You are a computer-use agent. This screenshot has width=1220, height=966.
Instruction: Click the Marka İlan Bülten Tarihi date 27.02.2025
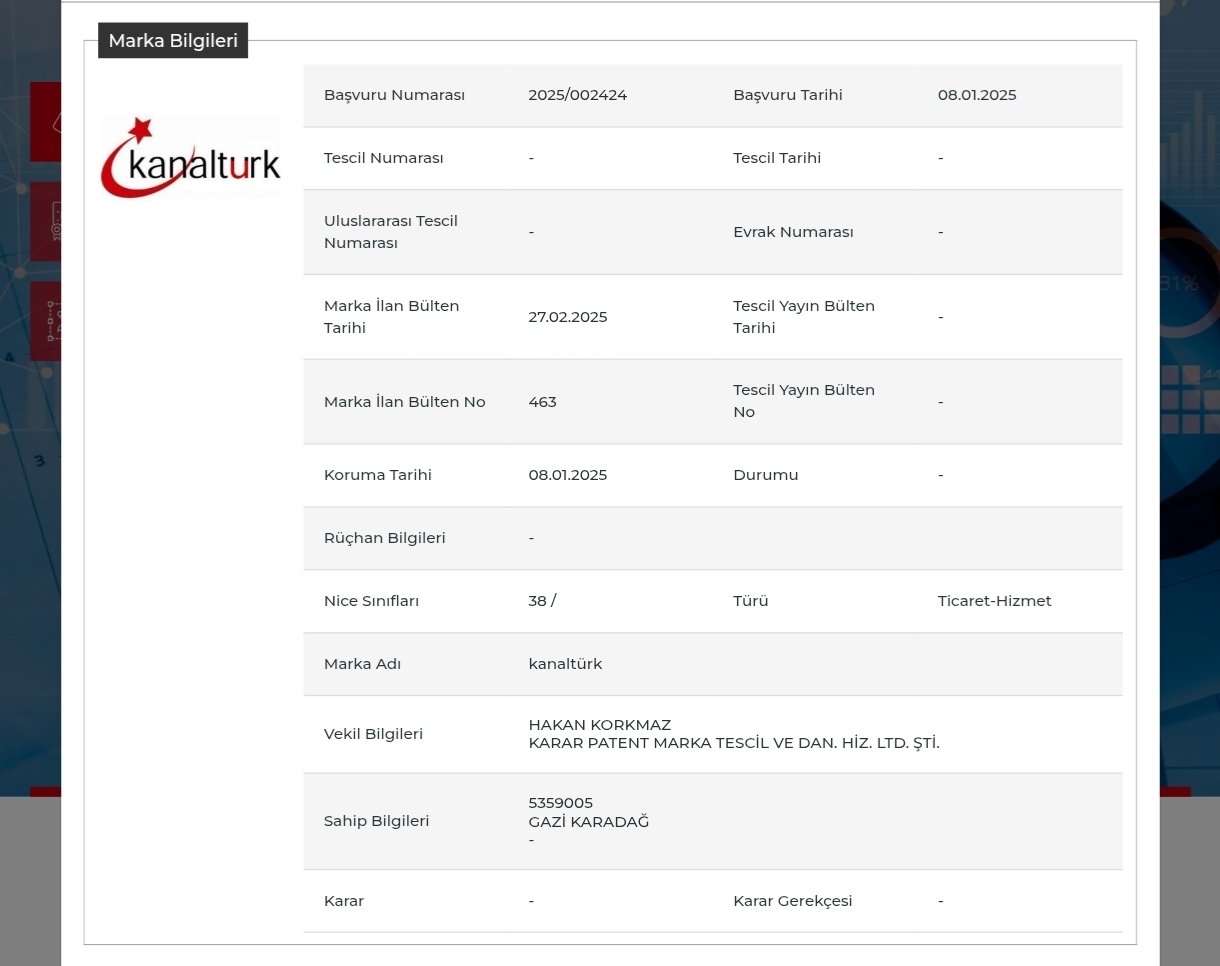(x=567, y=317)
